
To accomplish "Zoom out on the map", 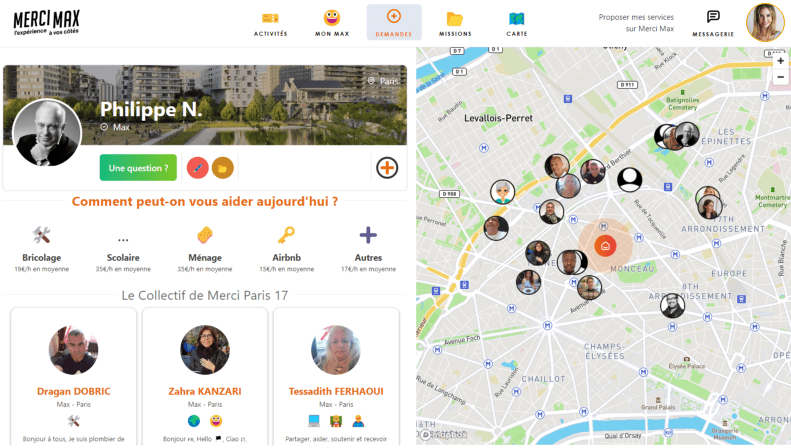I will tap(780, 77).
